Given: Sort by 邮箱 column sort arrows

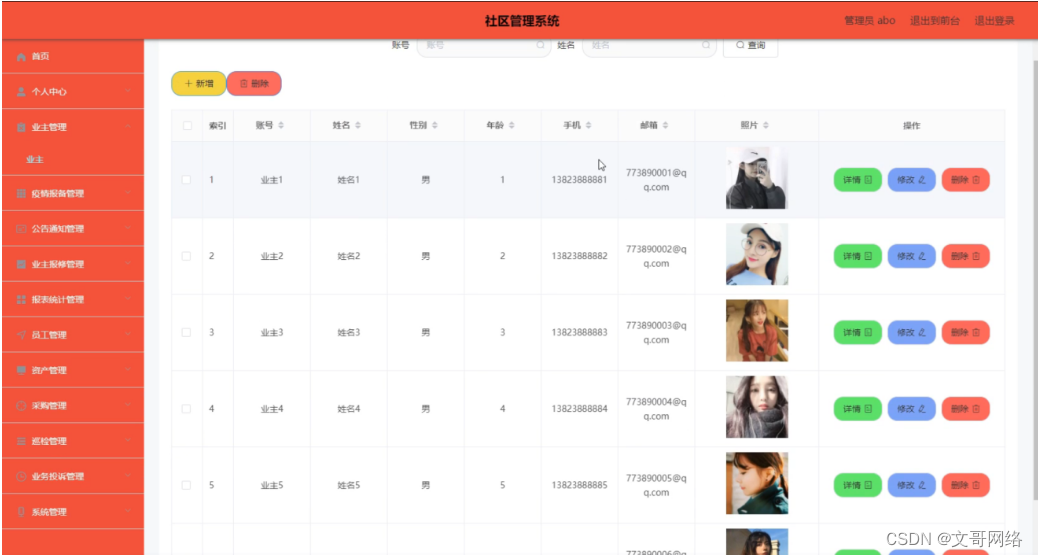Looking at the screenshot, I should click(x=665, y=125).
